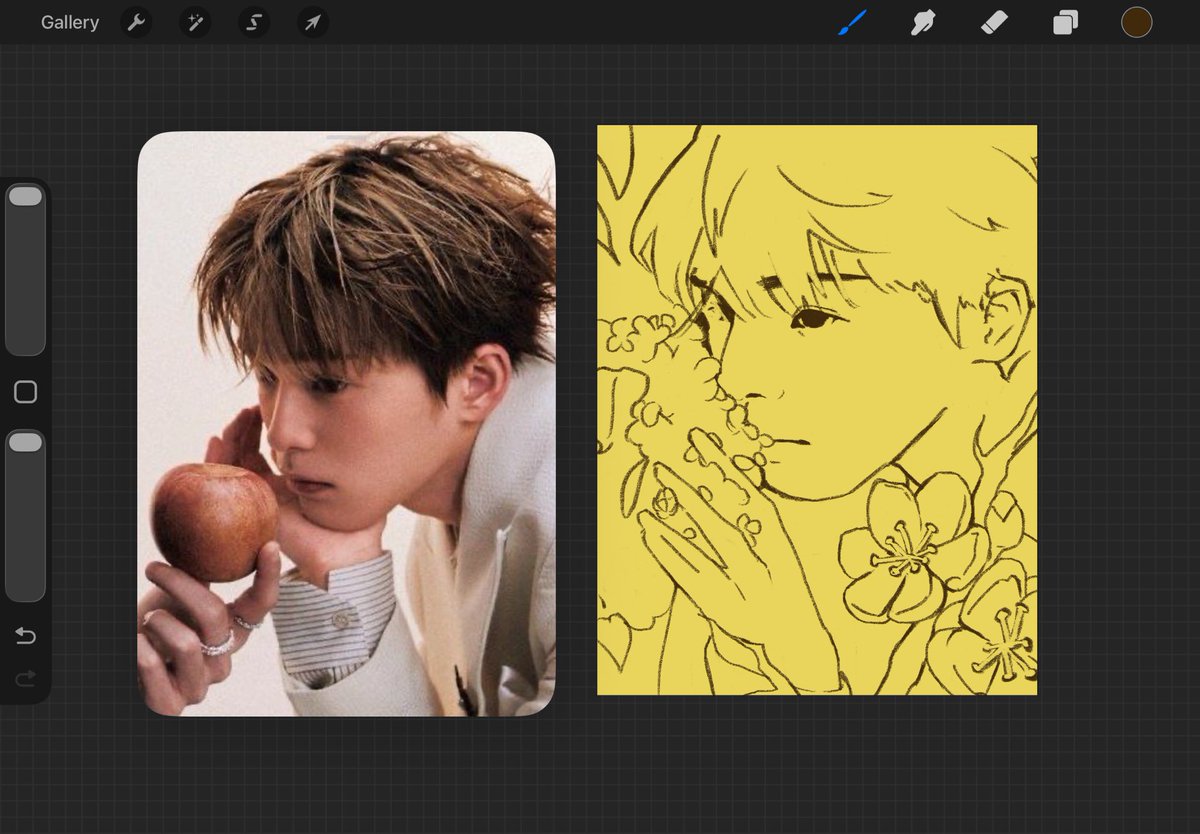Undo the last stroke
Screen dimensions: 1200x834
click(25, 636)
